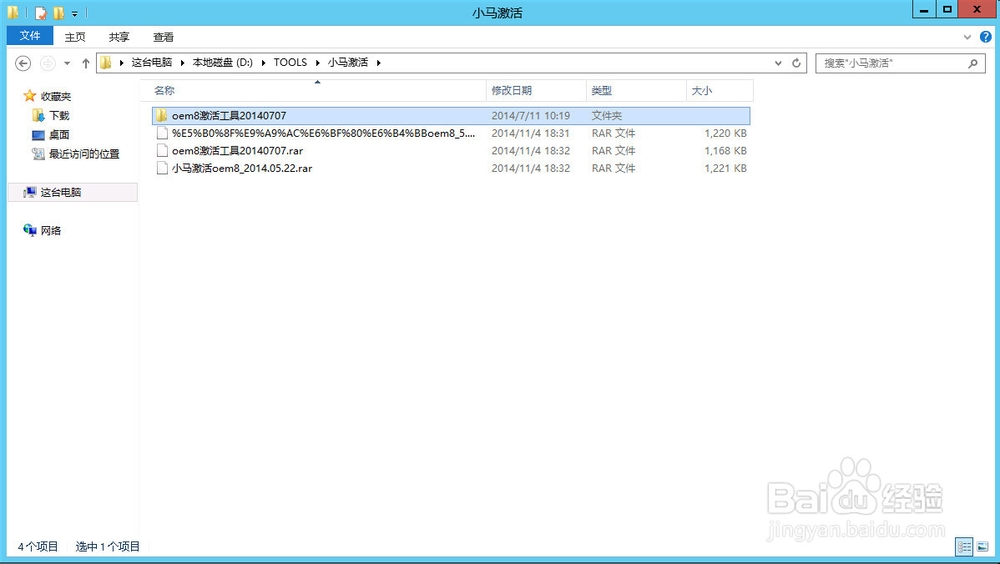Open the 文件 ribbon tab
Viewport: 1000px width, 564px height.
[30, 36]
